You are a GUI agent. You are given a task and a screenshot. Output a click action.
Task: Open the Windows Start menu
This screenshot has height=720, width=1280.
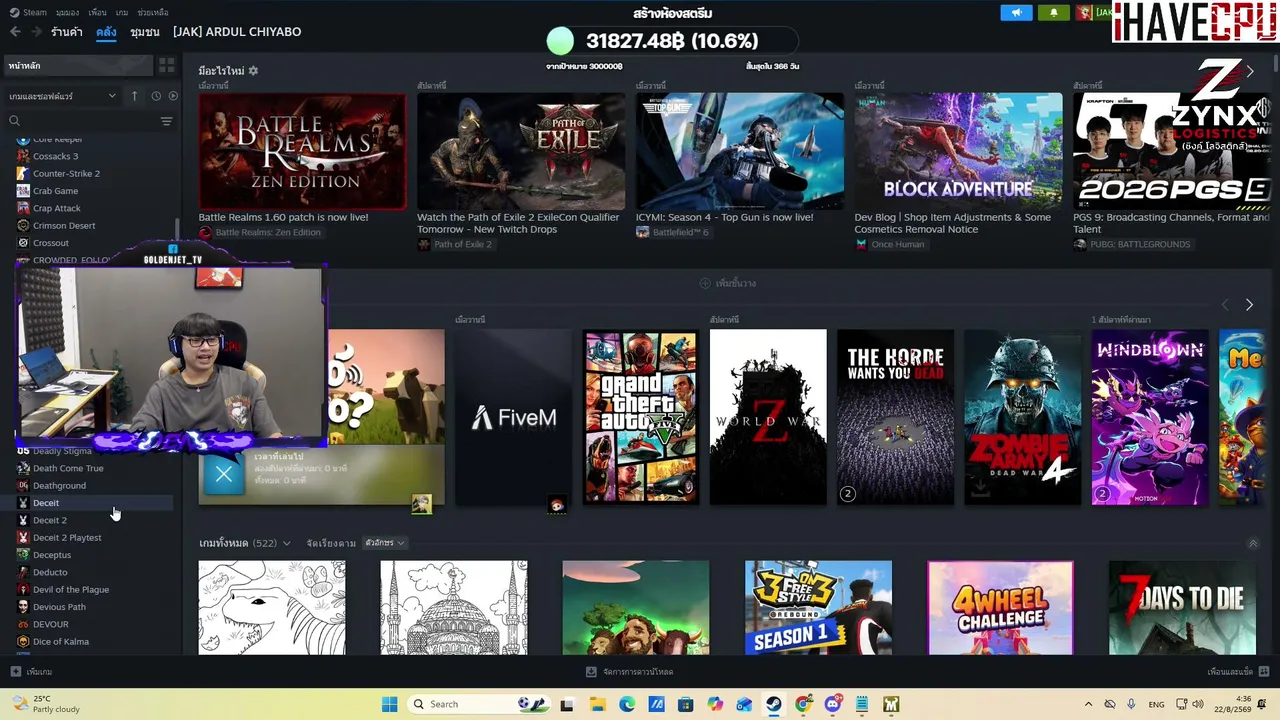click(390, 704)
